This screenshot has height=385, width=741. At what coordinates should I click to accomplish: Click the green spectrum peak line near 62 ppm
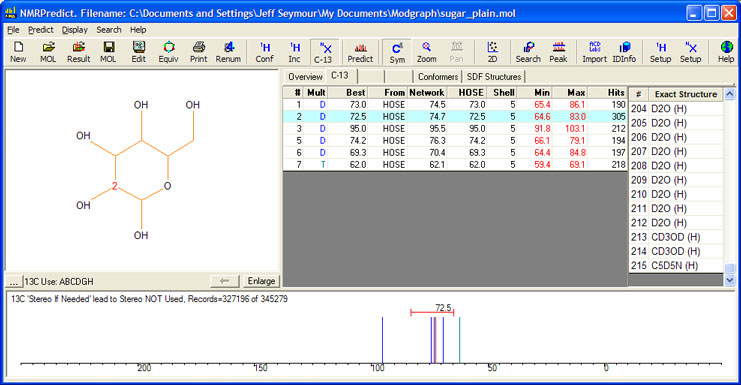459,340
